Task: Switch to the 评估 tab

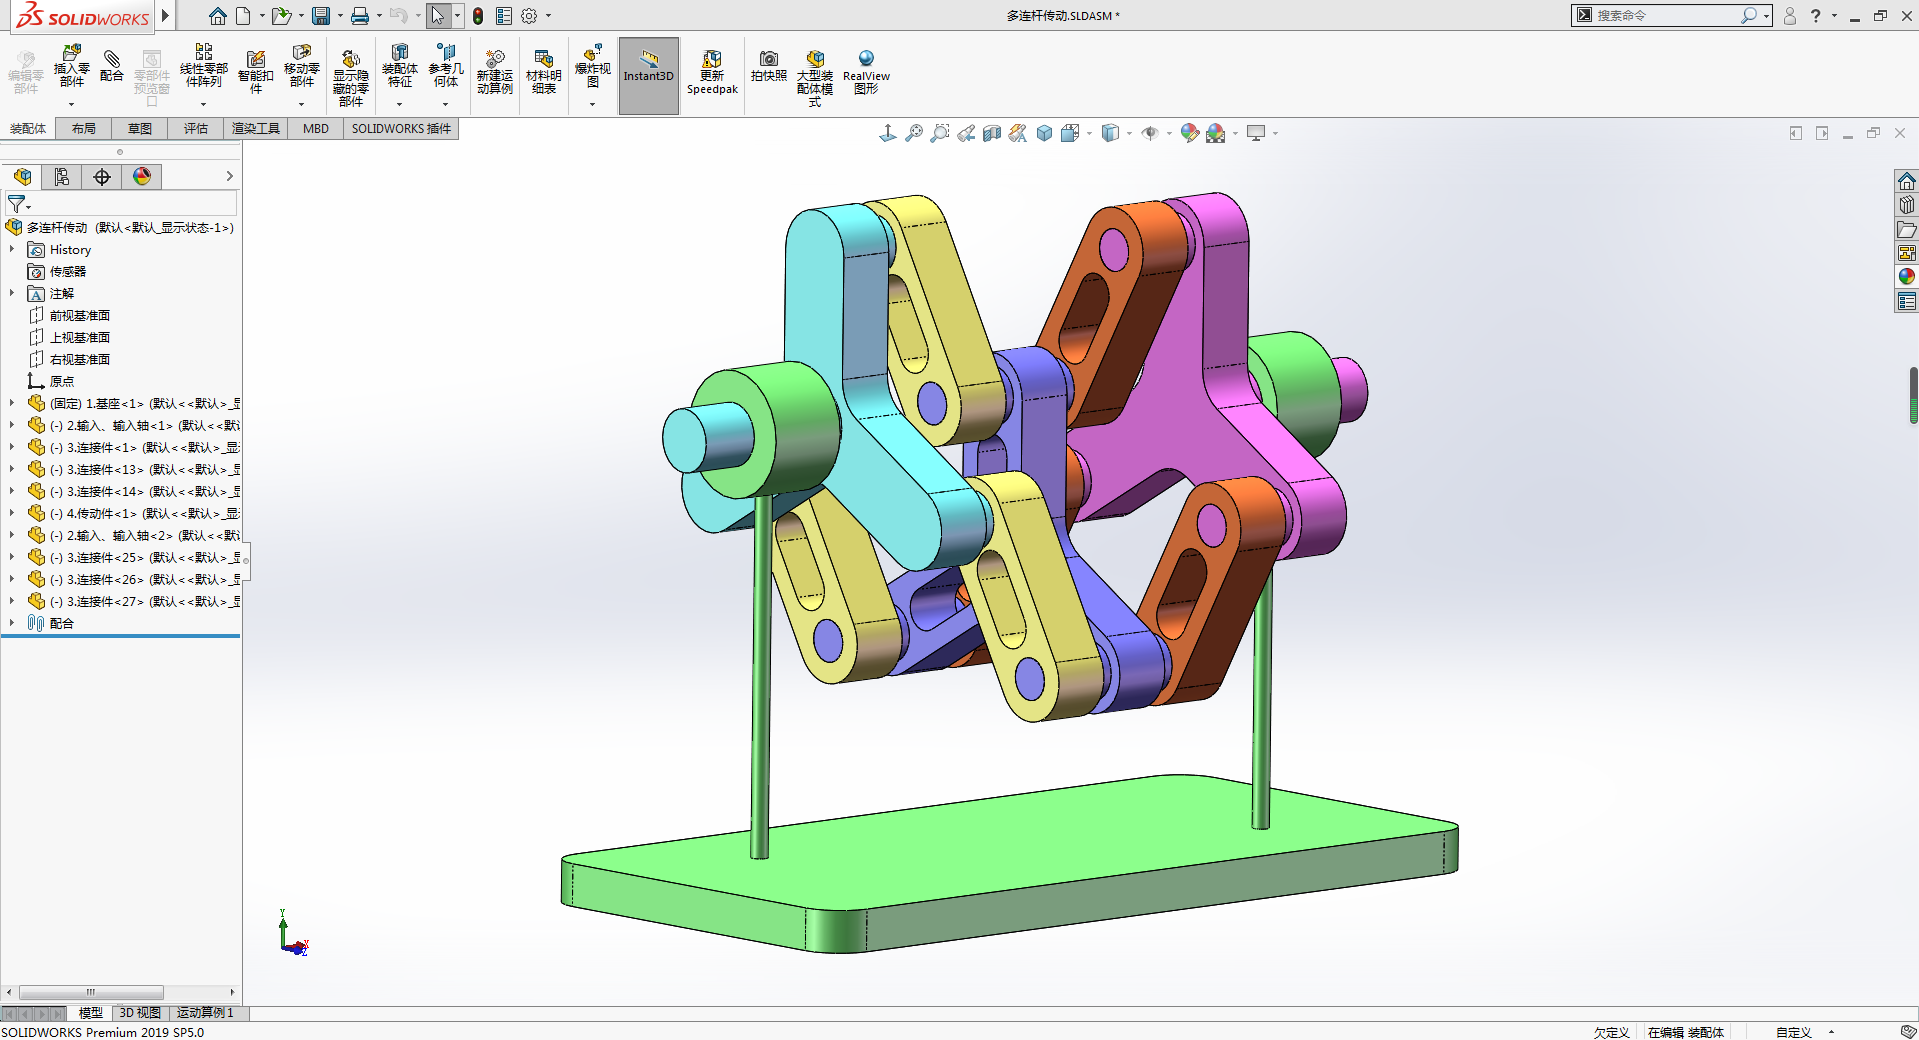Action: coord(196,129)
